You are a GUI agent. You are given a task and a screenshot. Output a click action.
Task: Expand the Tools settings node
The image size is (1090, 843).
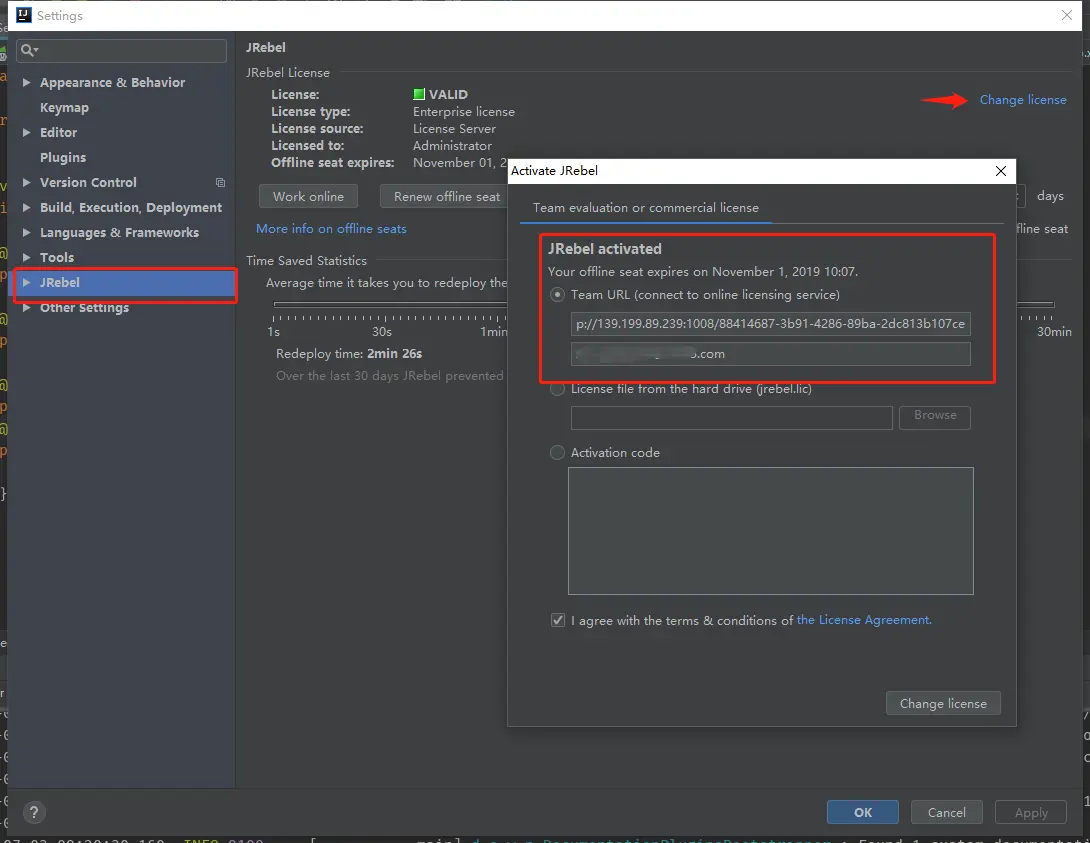(x=26, y=257)
